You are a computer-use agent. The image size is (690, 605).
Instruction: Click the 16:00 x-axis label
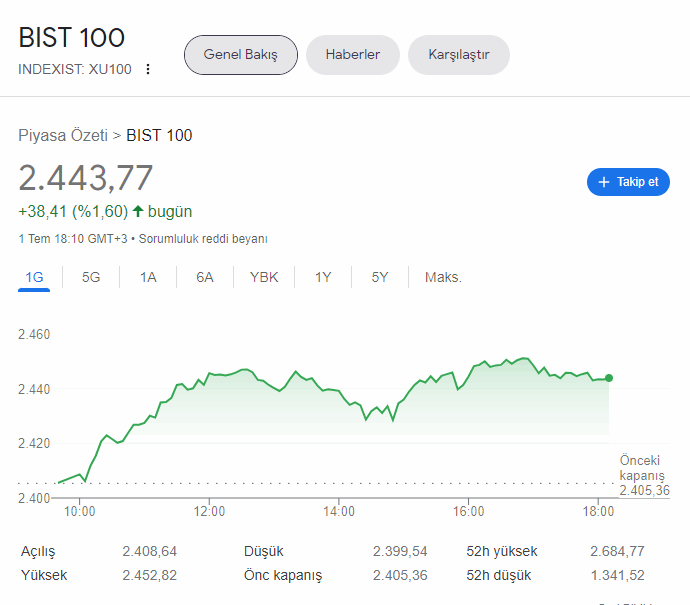click(468, 511)
